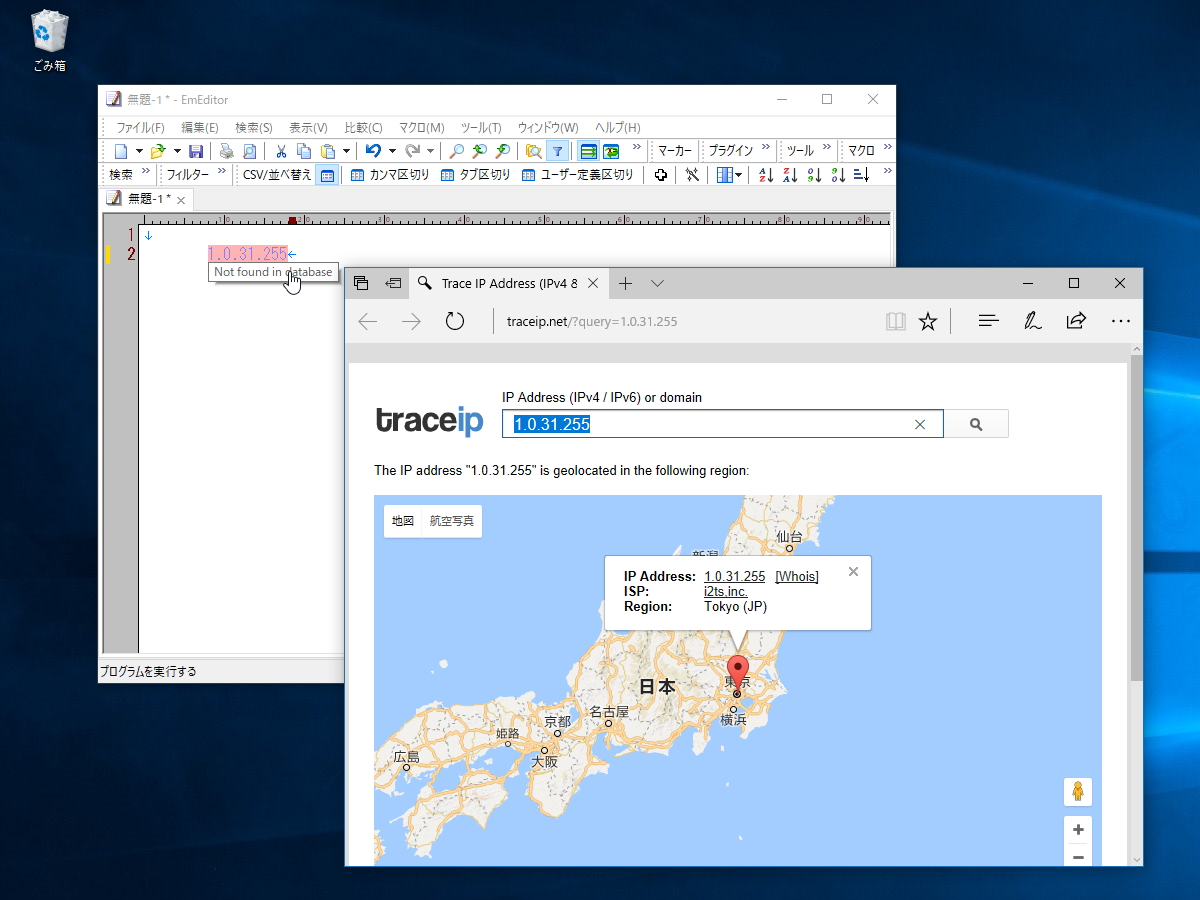Screen dimensions: 1200x900
Task: Add page to favorites with star icon
Action: (x=928, y=321)
